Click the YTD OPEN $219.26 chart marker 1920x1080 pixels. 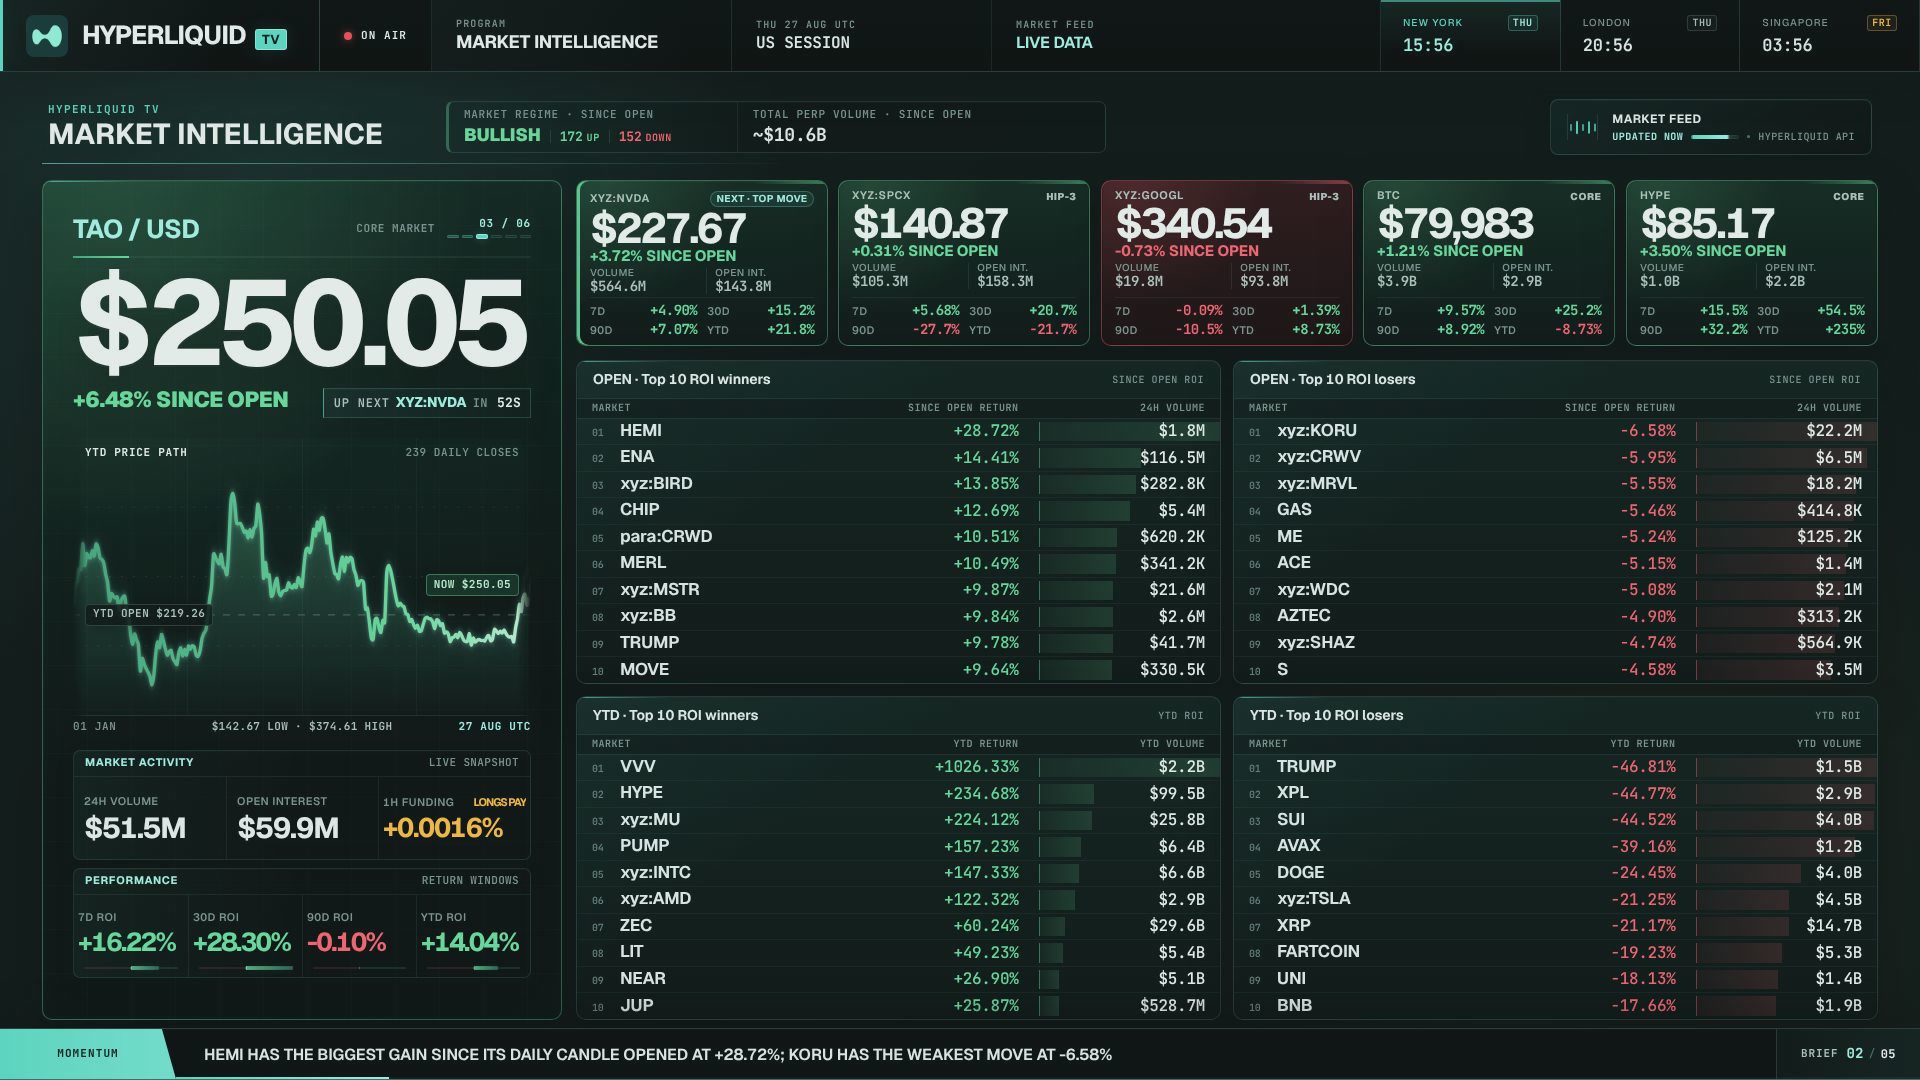tap(148, 613)
